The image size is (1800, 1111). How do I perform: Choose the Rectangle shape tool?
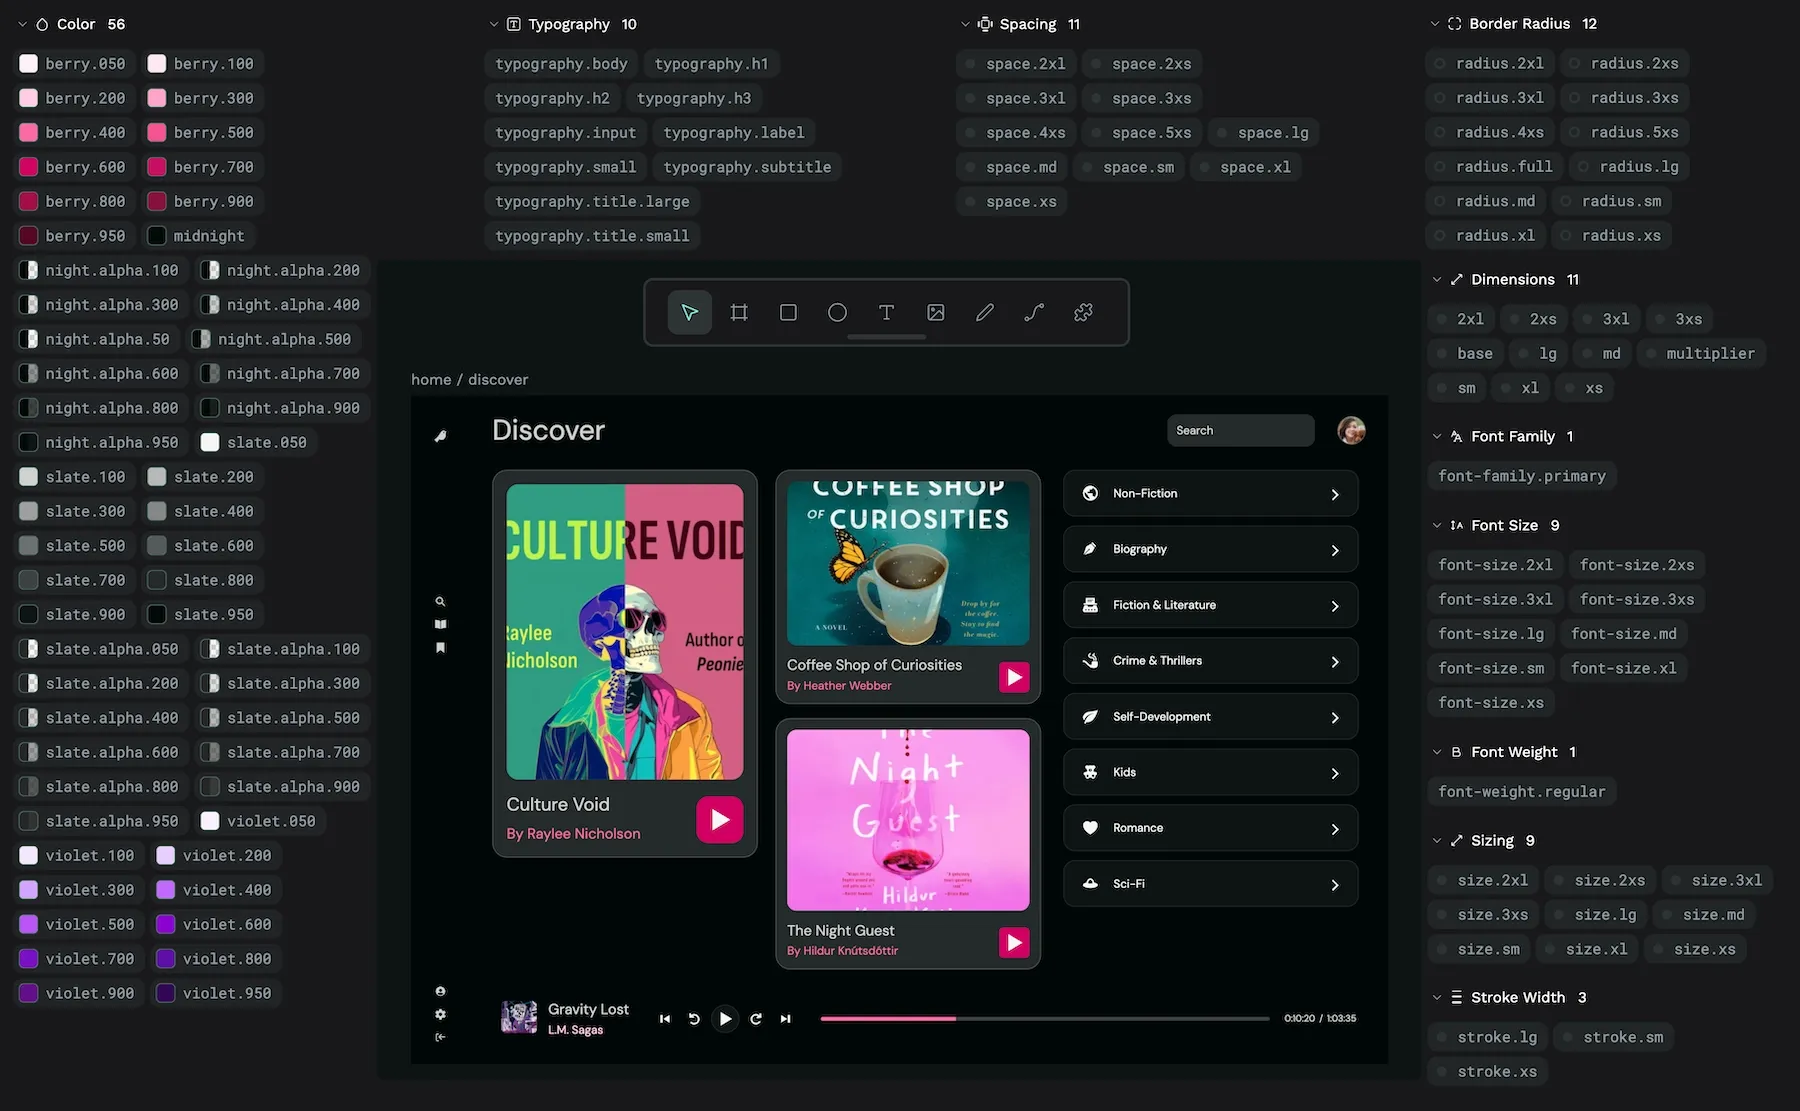point(788,313)
